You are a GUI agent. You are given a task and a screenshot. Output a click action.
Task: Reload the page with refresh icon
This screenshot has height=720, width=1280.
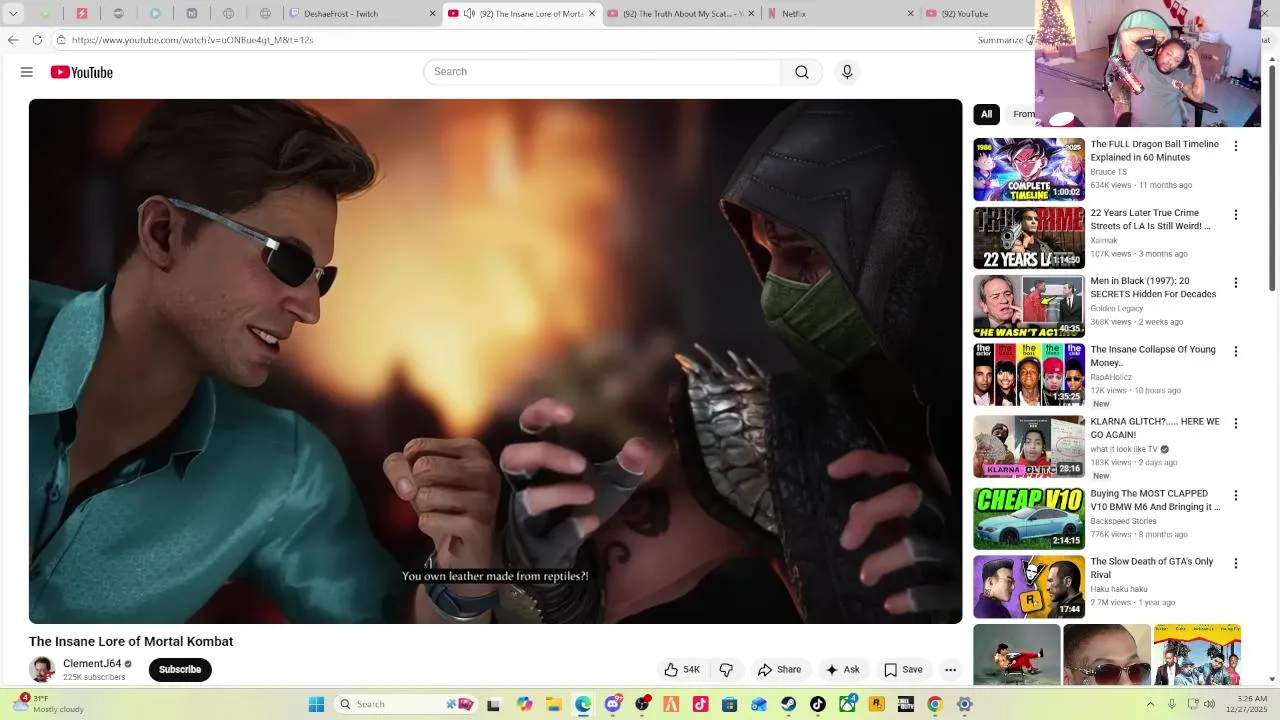tap(37, 40)
